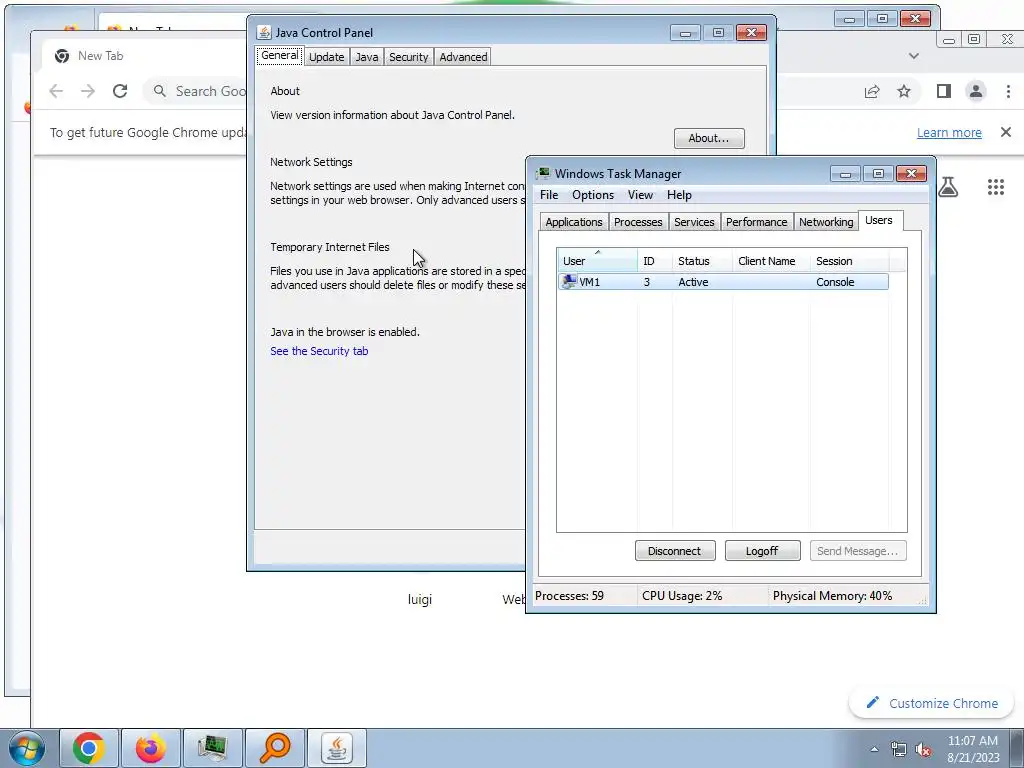Select Java General tab
This screenshot has height=768, width=1024.
(280, 56)
